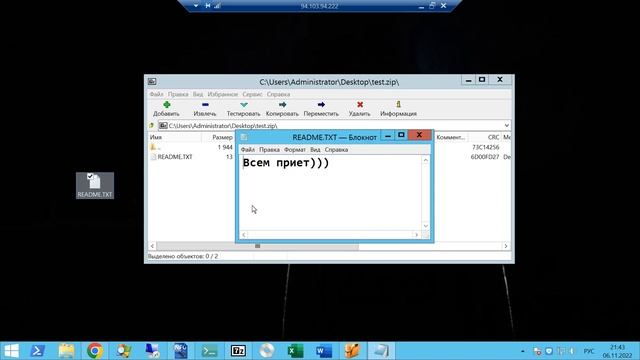This screenshot has width=640, height=360.
Task: Open Google Chrome from the taskbar
Action: tap(95, 351)
